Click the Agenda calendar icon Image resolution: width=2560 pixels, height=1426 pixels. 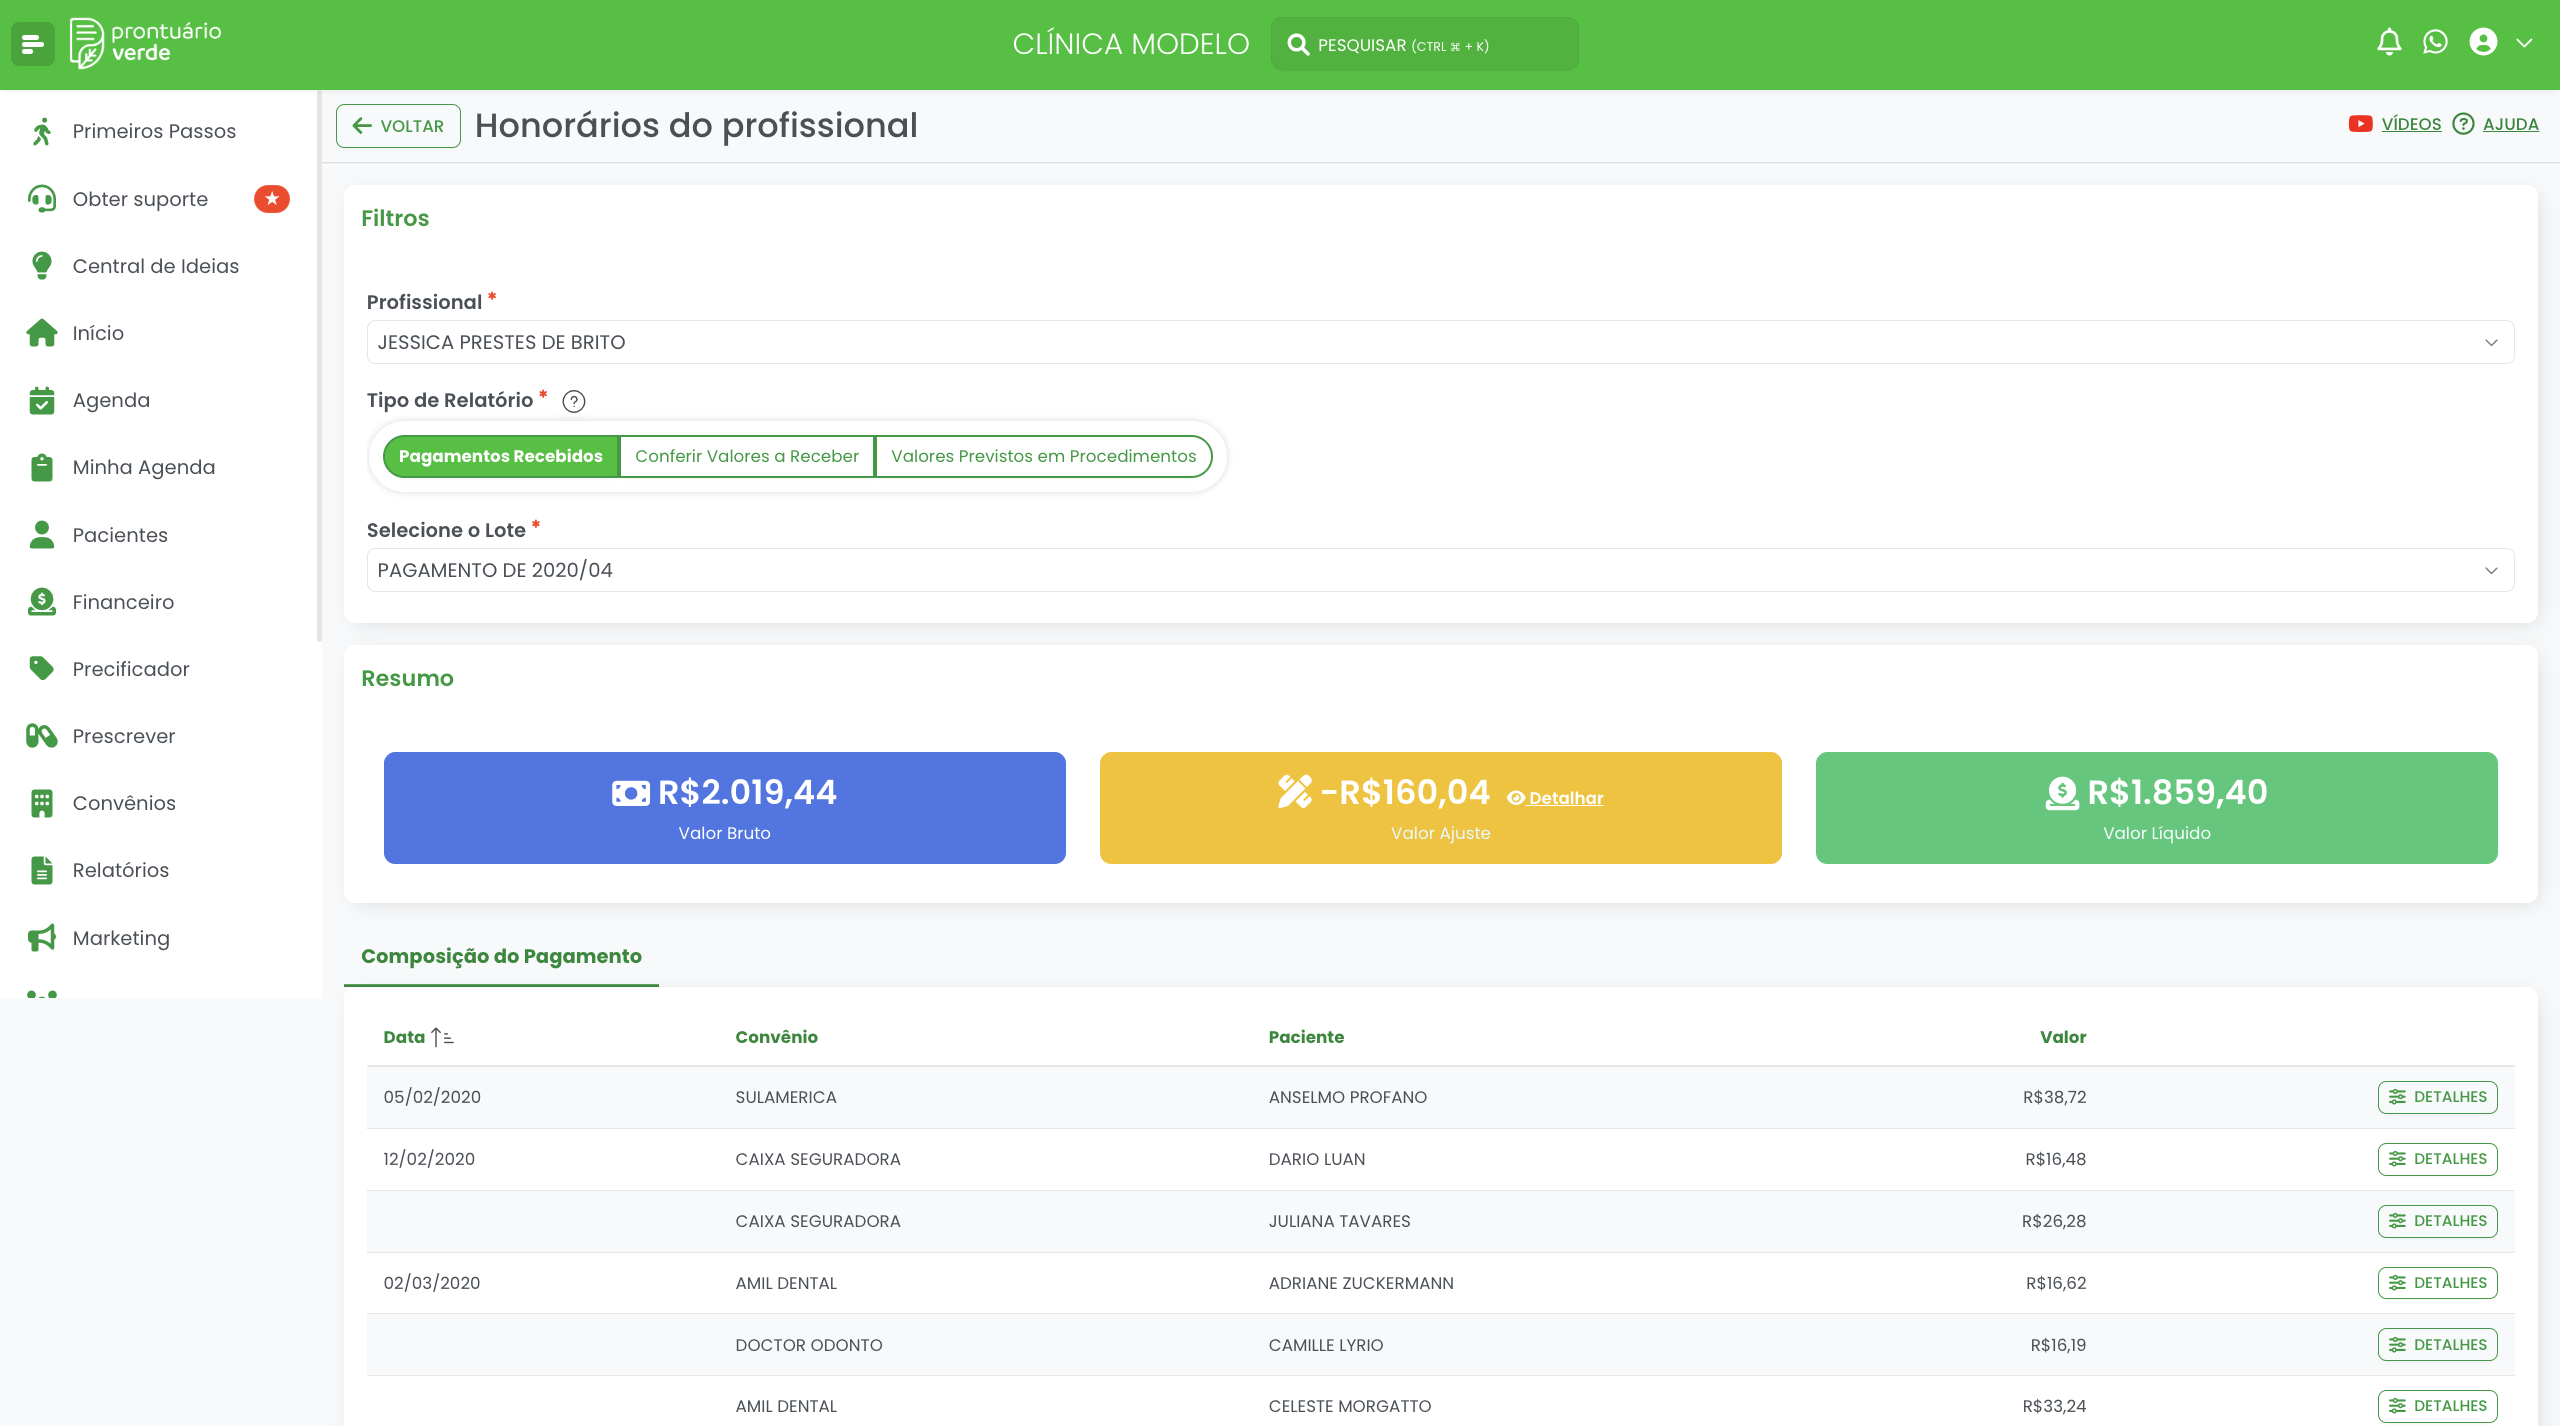[x=42, y=400]
